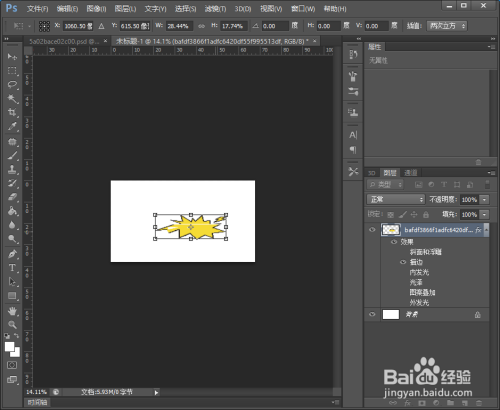Viewport: 500px width, 410px height.
Task: Select the Pen tool
Action: (12, 254)
